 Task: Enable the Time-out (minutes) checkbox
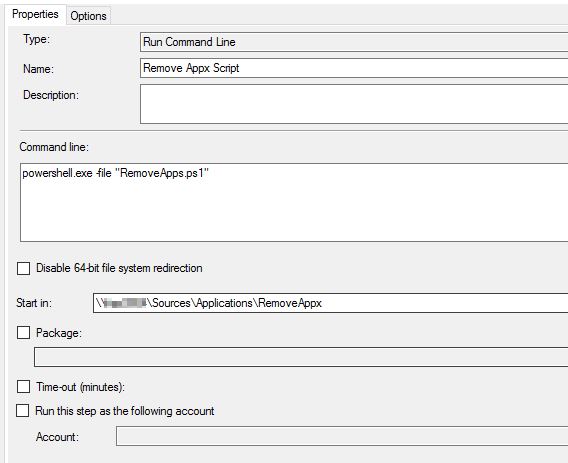click(24, 387)
